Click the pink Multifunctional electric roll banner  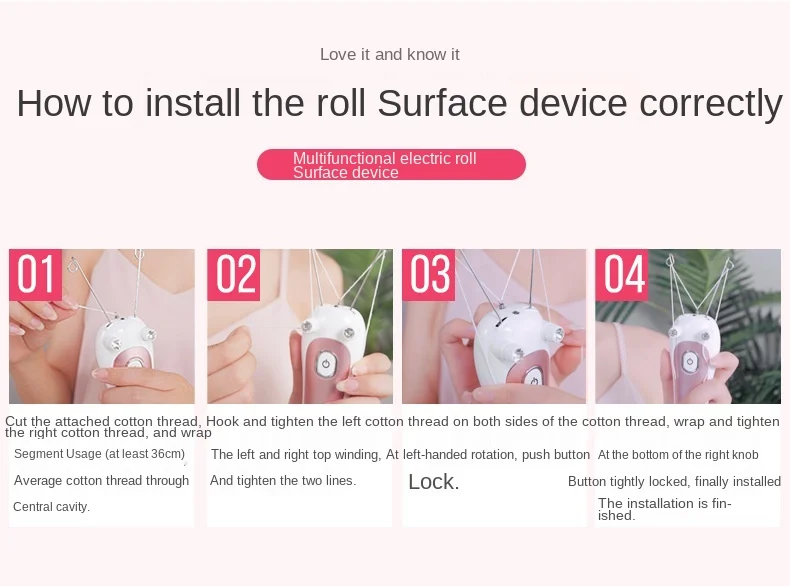click(391, 164)
